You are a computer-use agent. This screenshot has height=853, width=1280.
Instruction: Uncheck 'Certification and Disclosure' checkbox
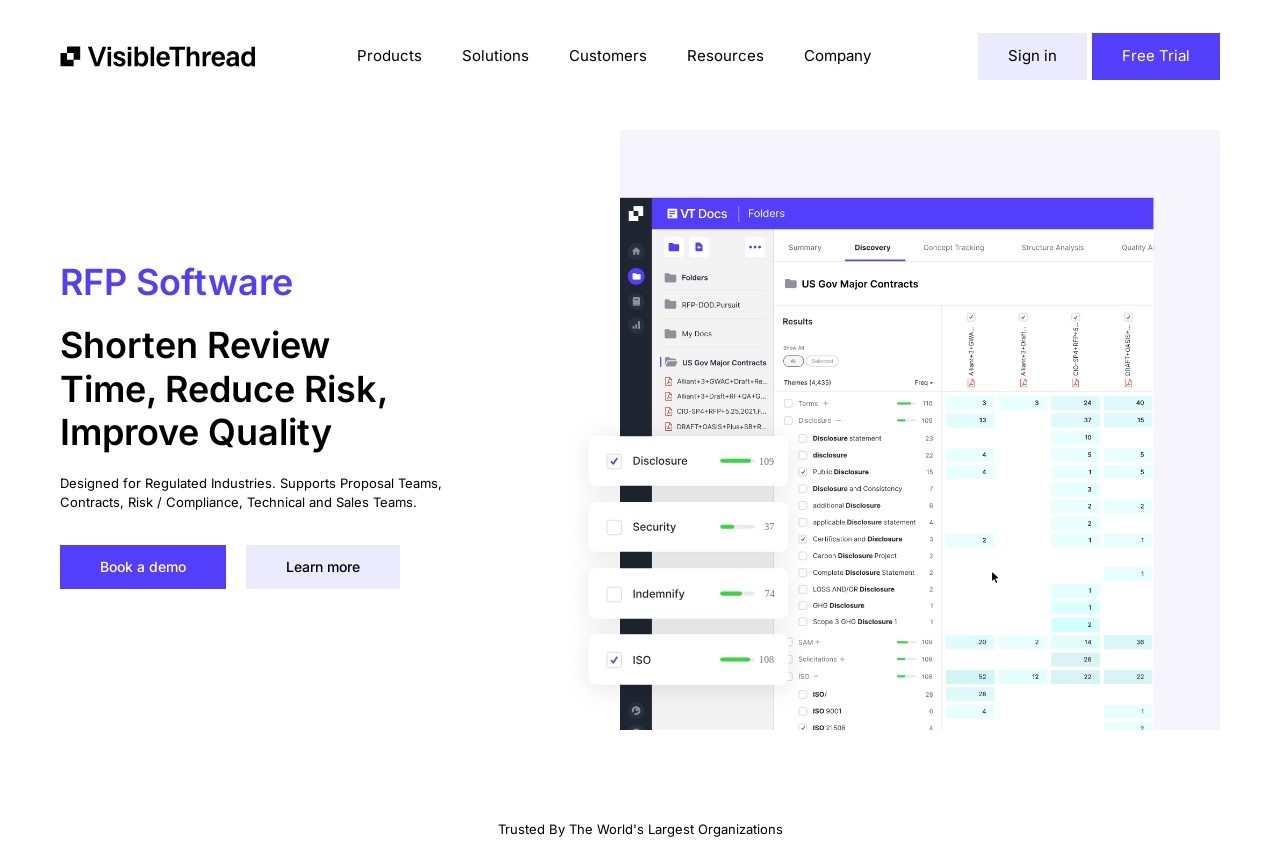803,539
